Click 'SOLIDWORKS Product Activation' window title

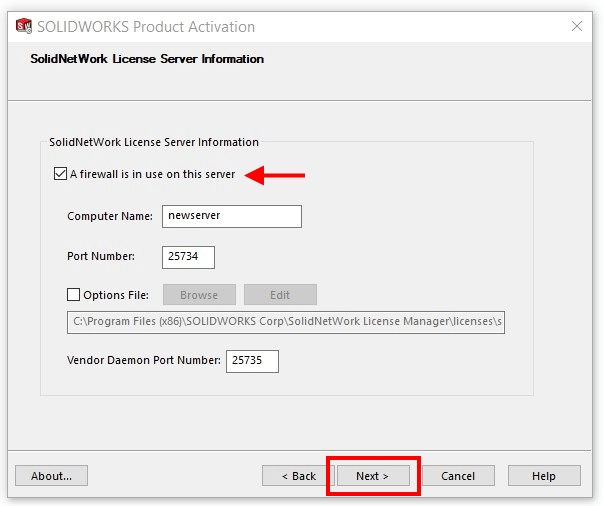tap(146, 27)
